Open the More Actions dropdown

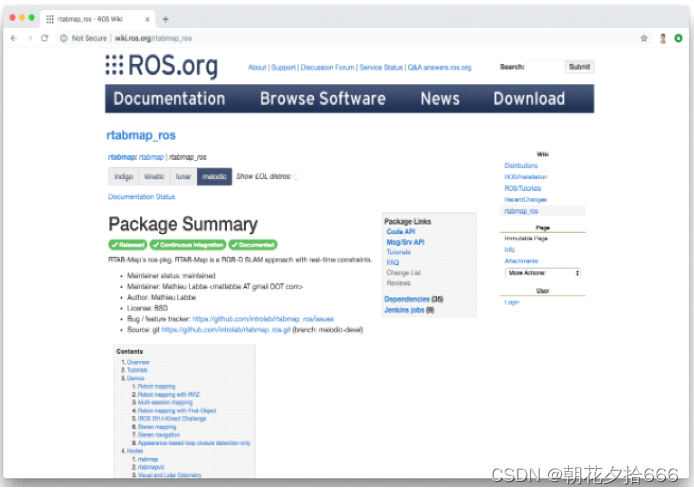[543, 273]
